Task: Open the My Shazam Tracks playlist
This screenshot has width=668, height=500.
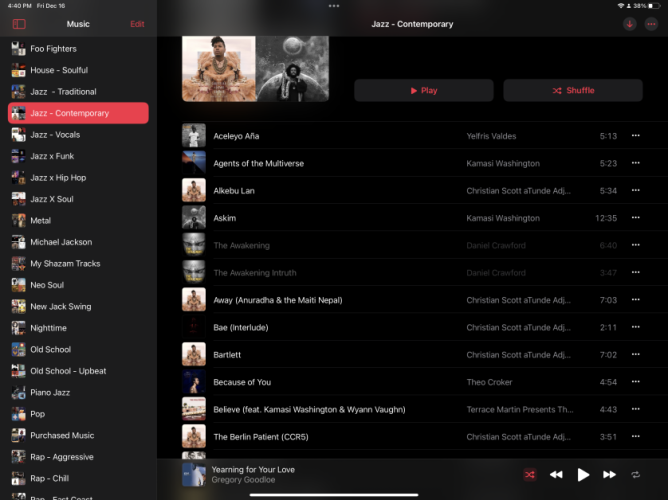Action: [78, 264]
